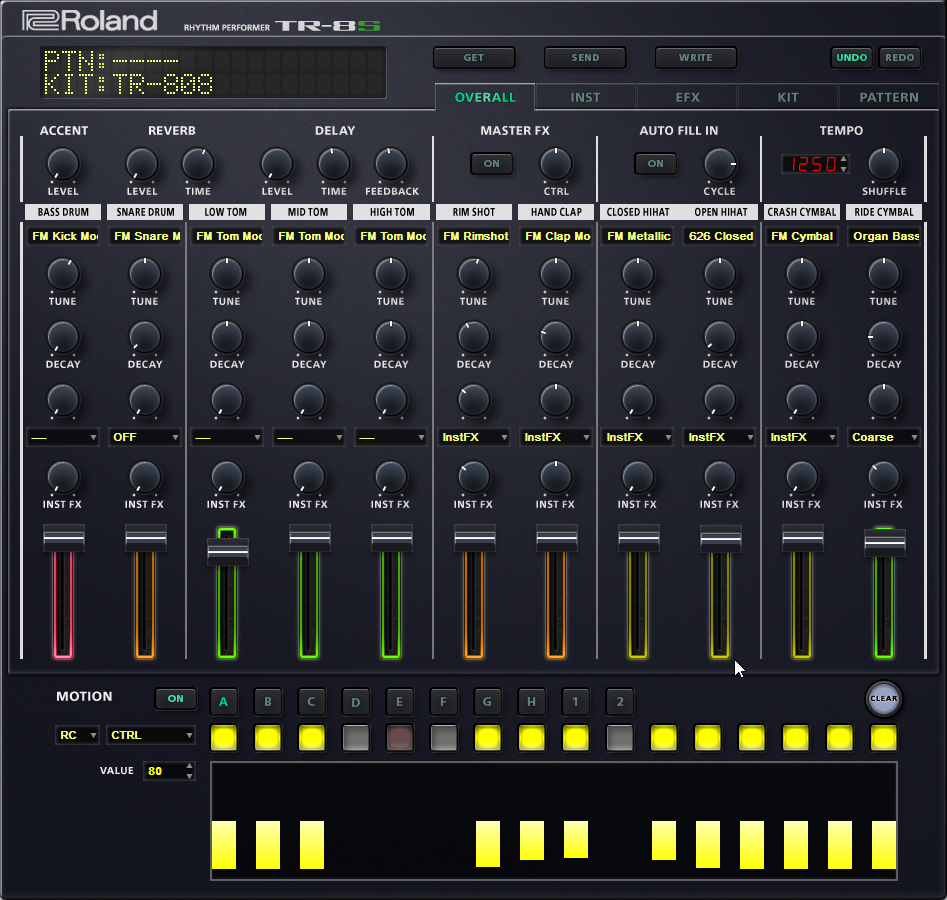
Task: Toggle the first yellow step button
Action: 223,738
